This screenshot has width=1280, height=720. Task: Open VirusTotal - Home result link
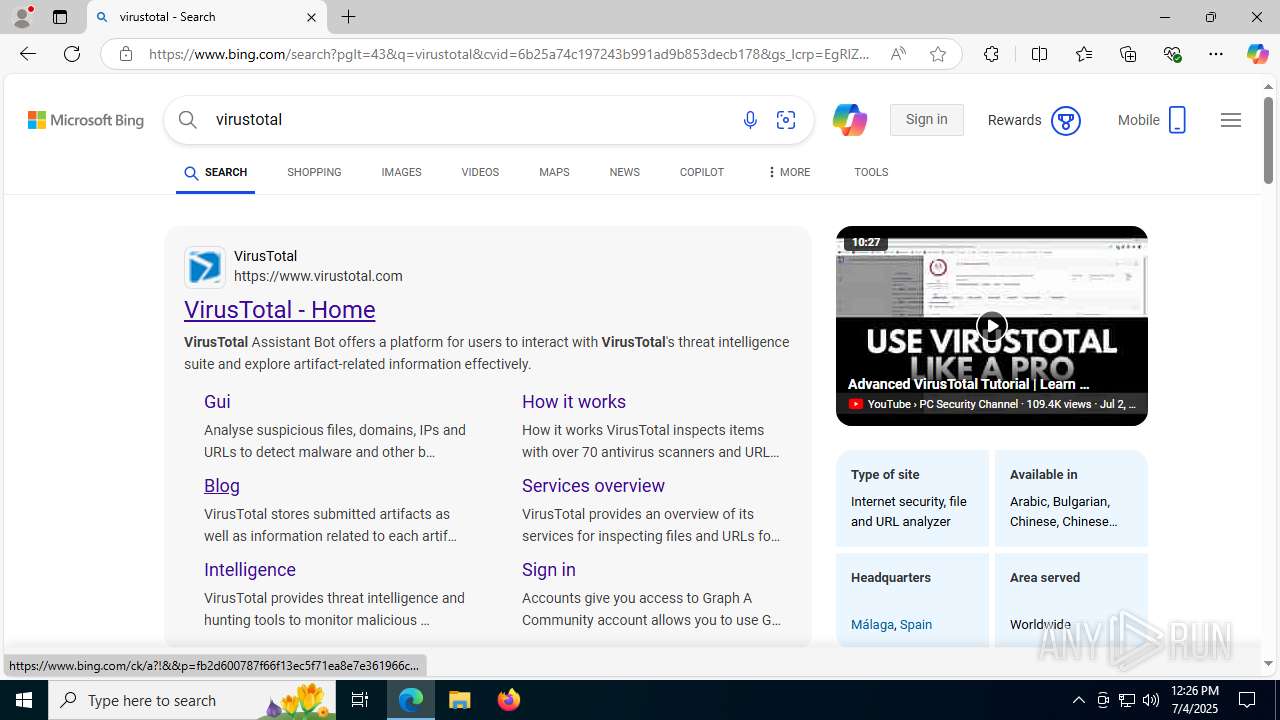tap(280, 310)
